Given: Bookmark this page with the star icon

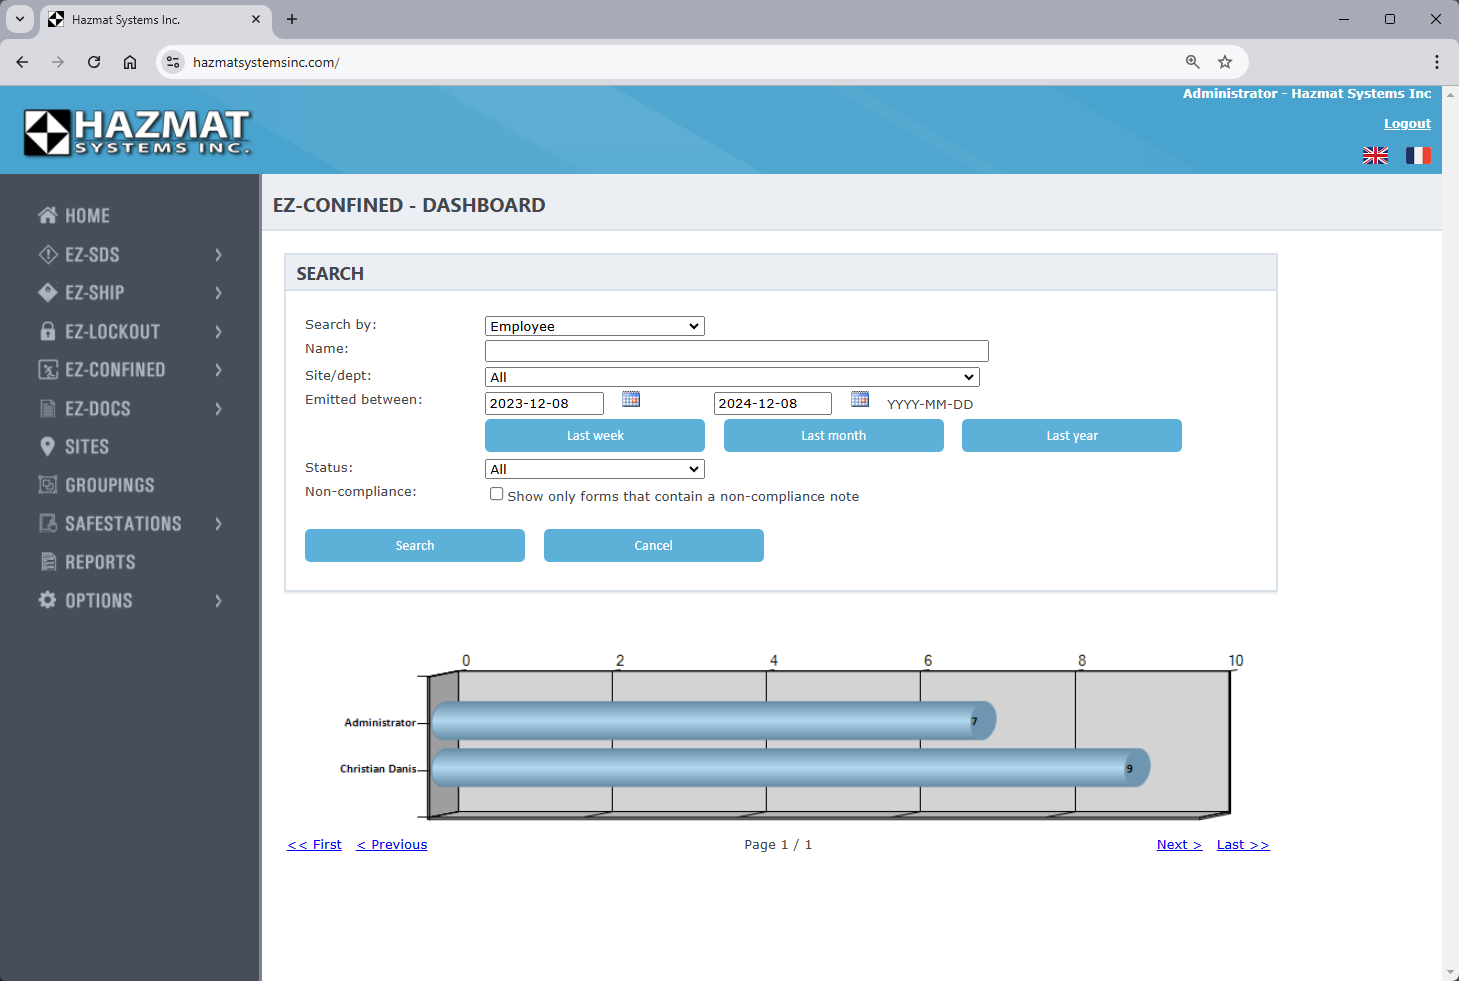Looking at the screenshot, I should (1225, 62).
